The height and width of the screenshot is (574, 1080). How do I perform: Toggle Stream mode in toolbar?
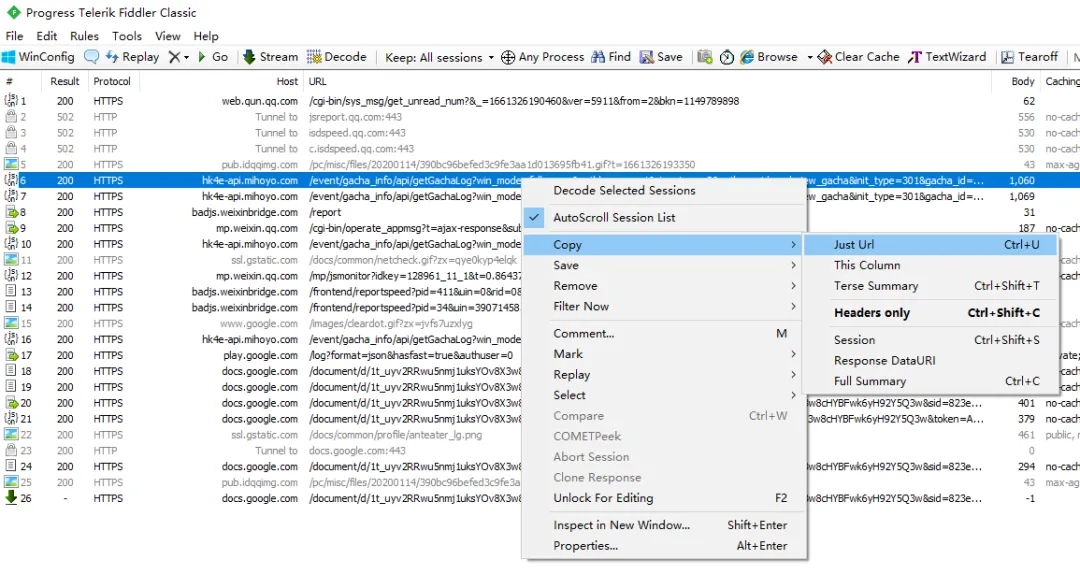point(270,57)
